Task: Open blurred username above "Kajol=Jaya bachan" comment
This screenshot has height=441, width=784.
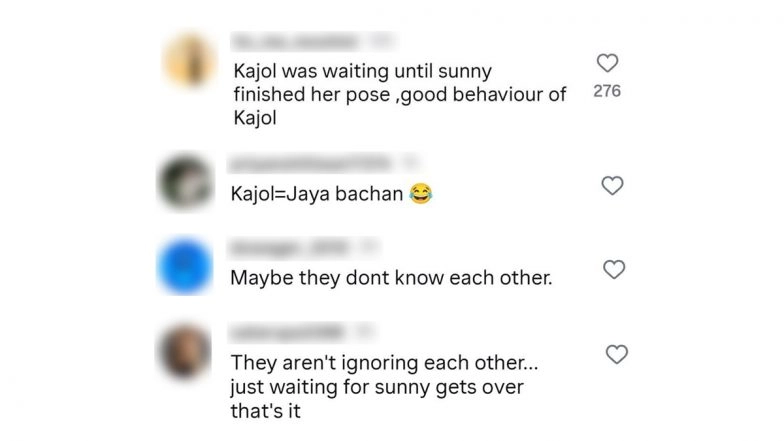Action: (310, 164)
